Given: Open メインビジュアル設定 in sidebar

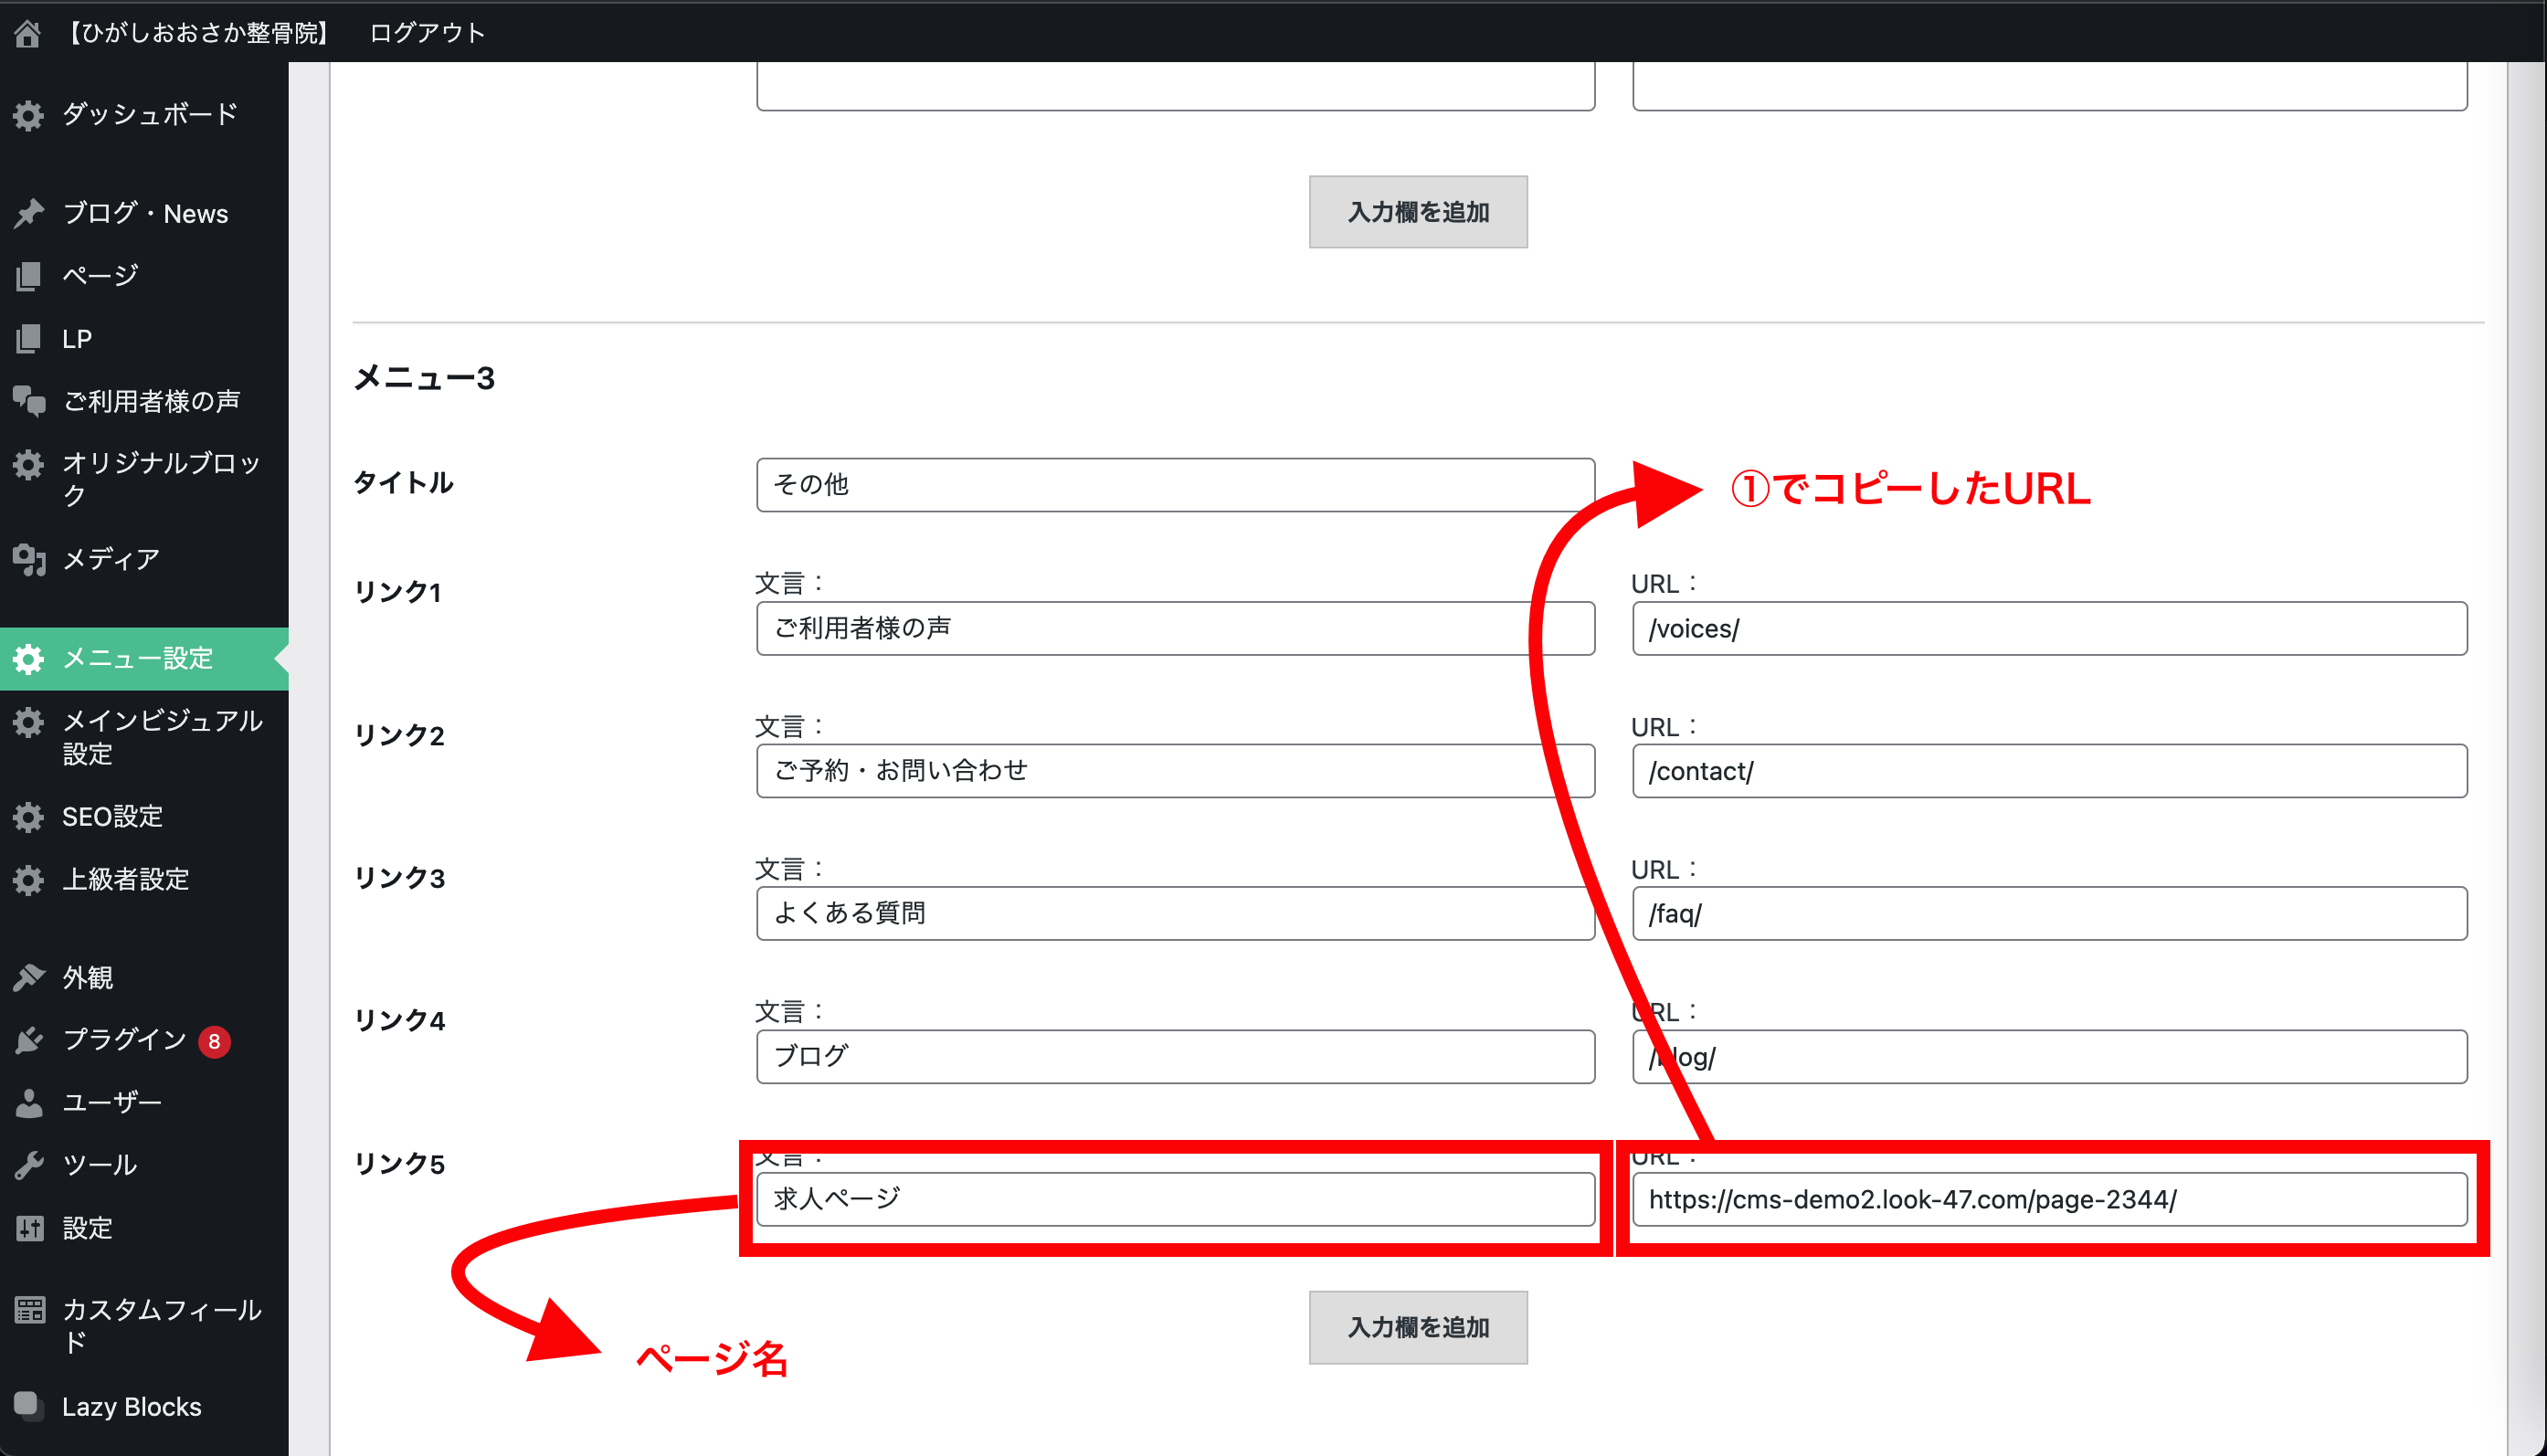Looking at the screenshot, I should pyautogui.click(x=160, y=736).
